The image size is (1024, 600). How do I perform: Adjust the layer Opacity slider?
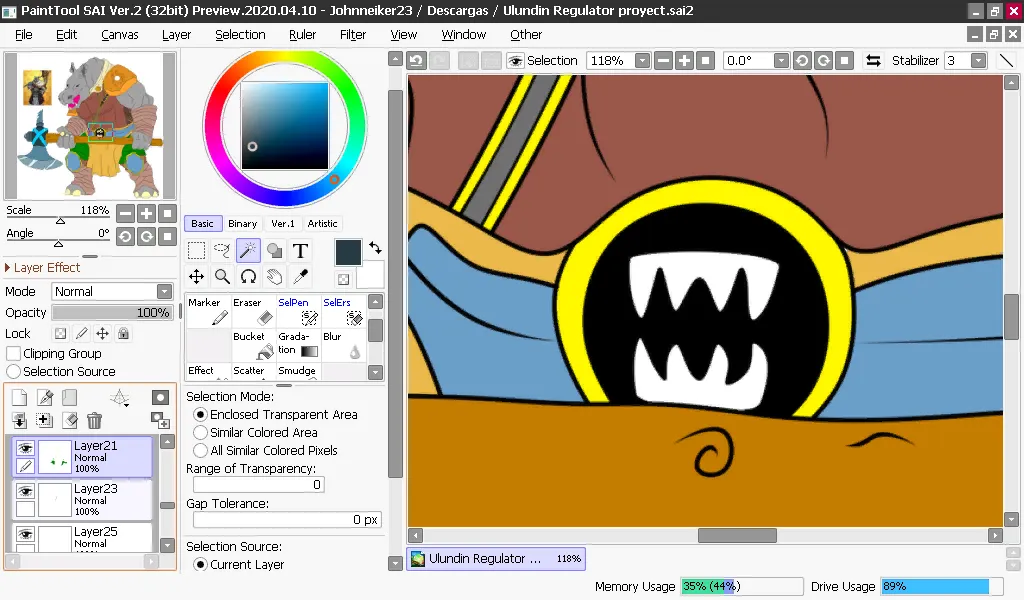112,313
